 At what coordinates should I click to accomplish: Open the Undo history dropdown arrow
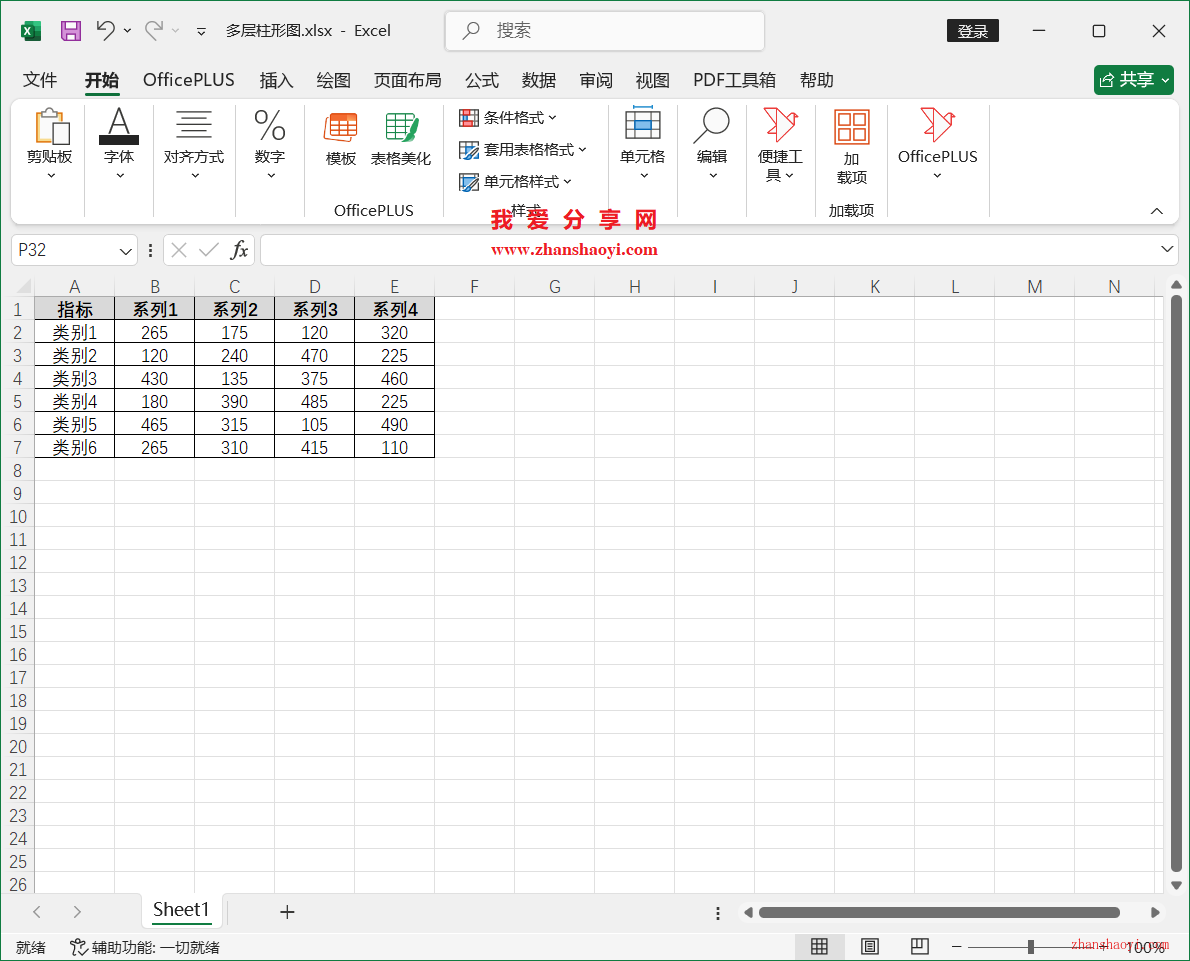[127, 31]
